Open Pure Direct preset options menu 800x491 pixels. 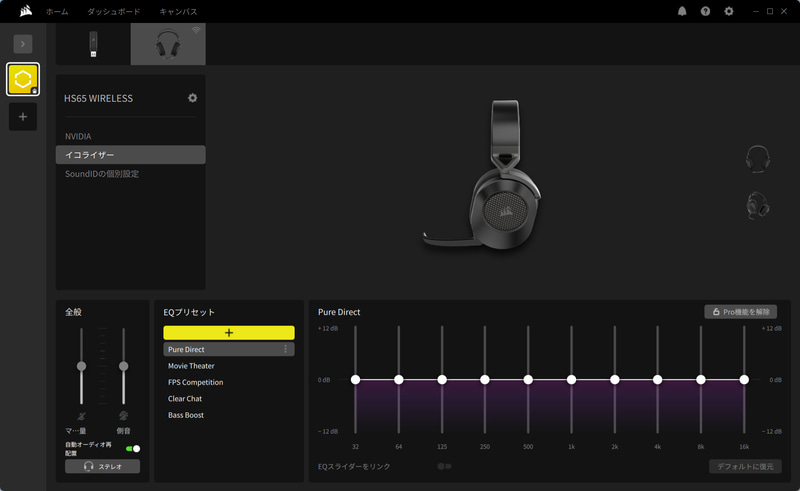pos(286,349)
